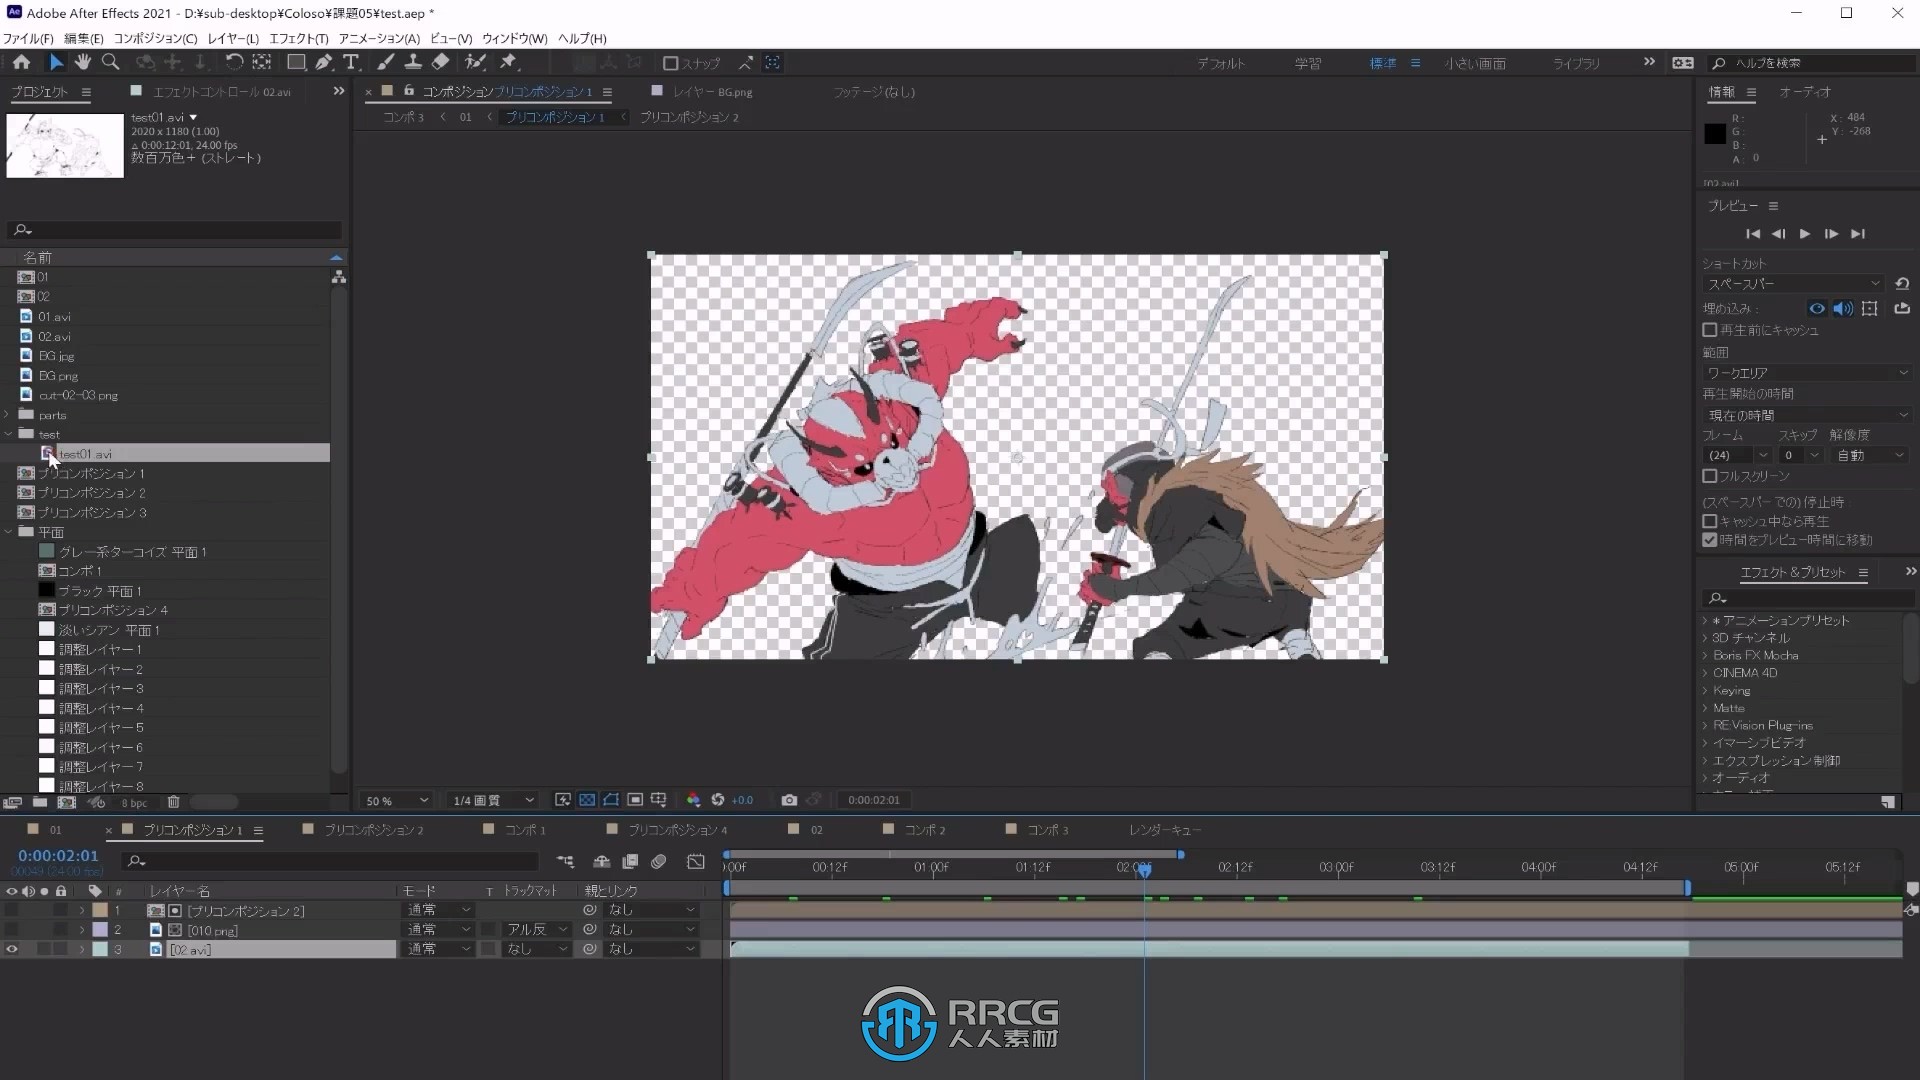
Task: Open 現在の時間 play-from dropdown
Action: point(1807,414)
